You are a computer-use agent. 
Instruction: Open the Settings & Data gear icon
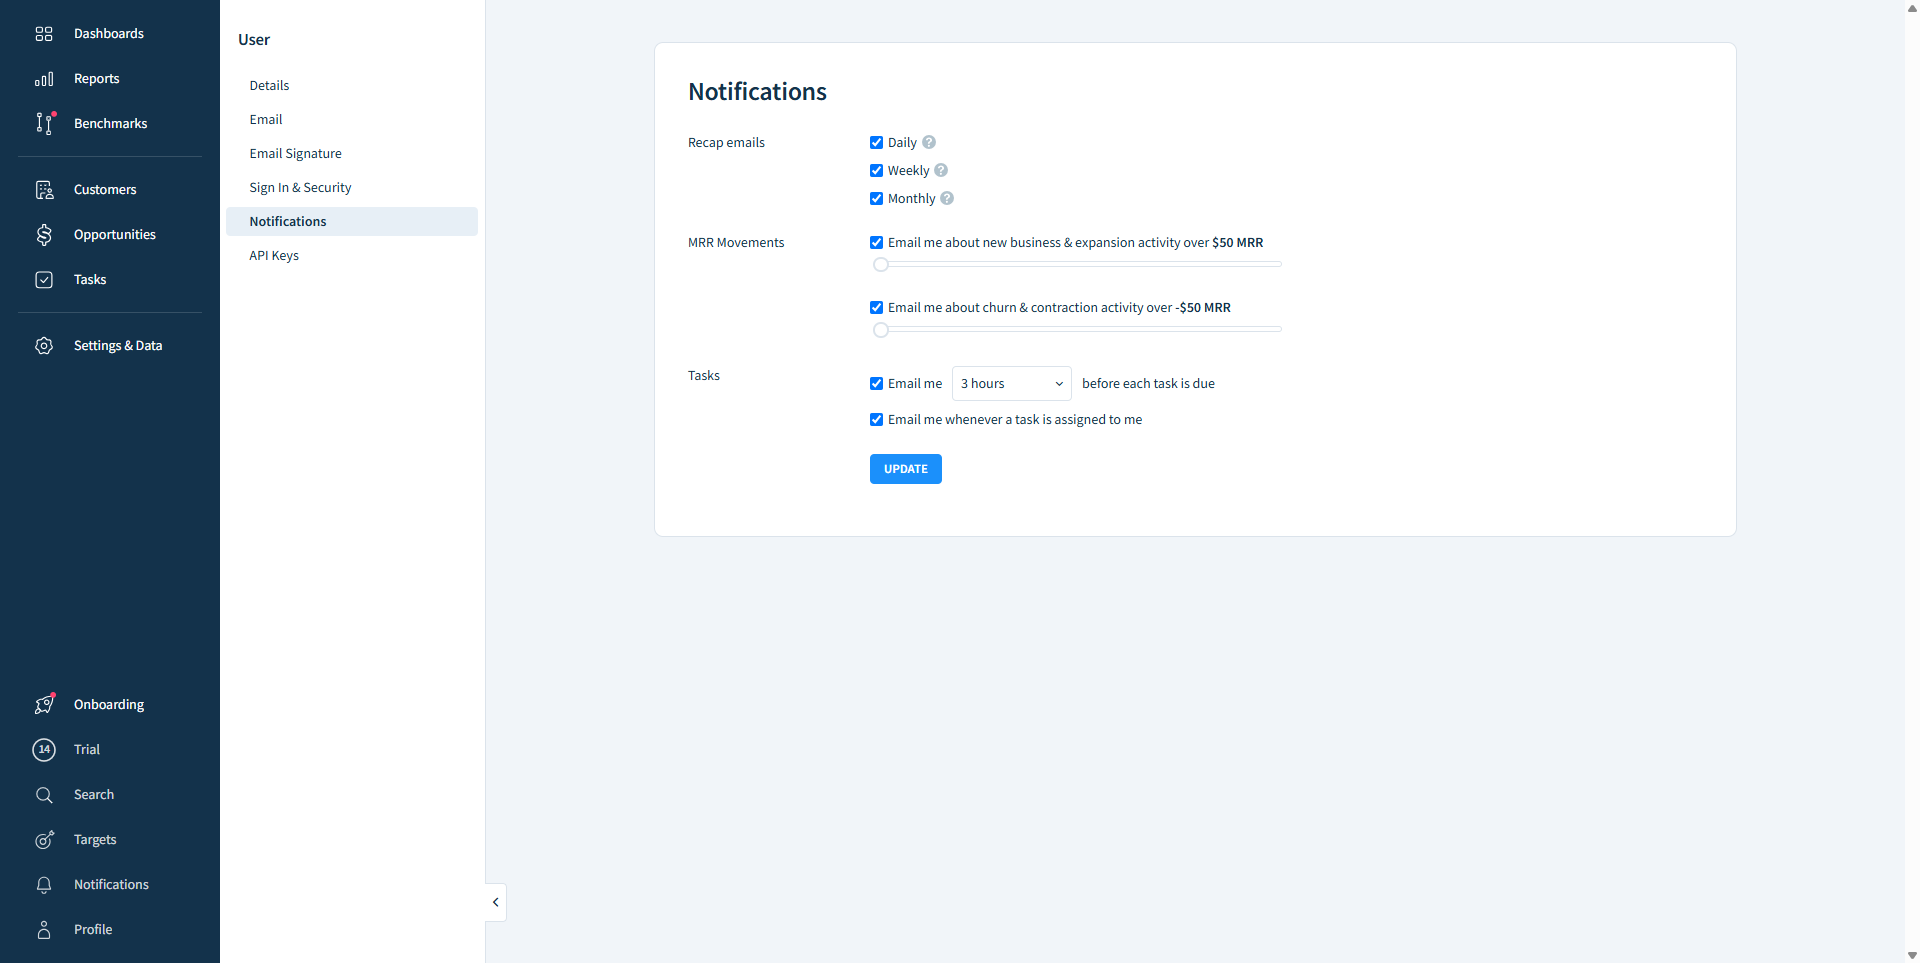(44, 346)
